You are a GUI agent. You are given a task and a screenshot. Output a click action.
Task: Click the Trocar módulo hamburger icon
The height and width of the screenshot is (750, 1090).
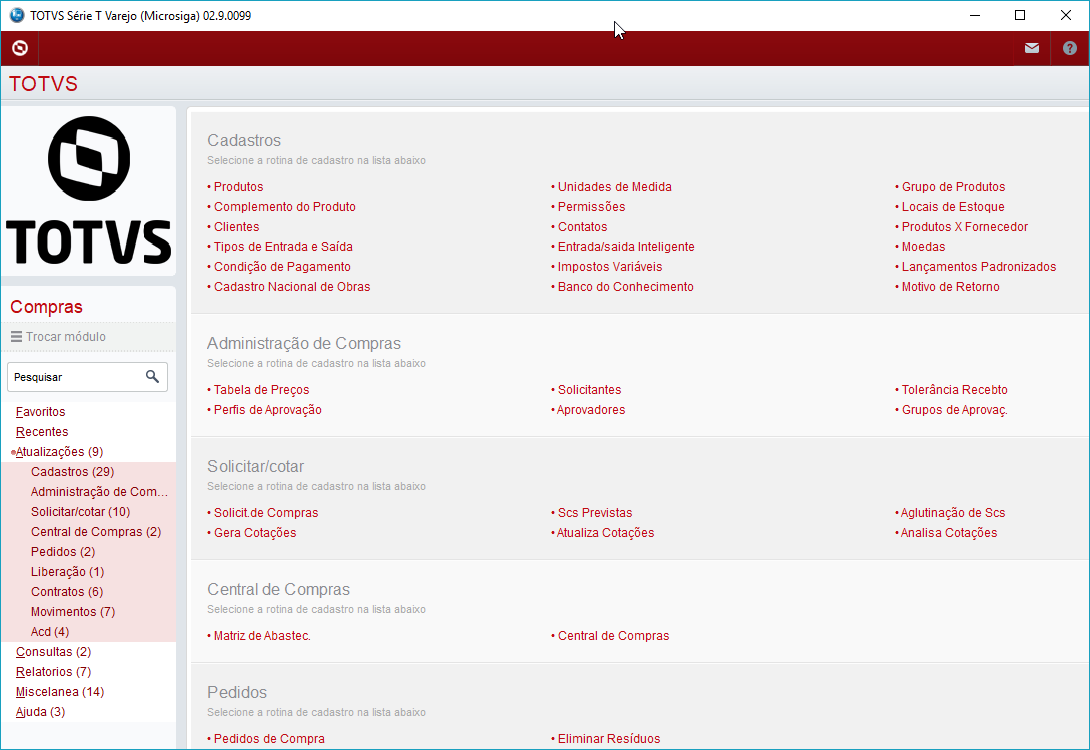pos(16,336)
